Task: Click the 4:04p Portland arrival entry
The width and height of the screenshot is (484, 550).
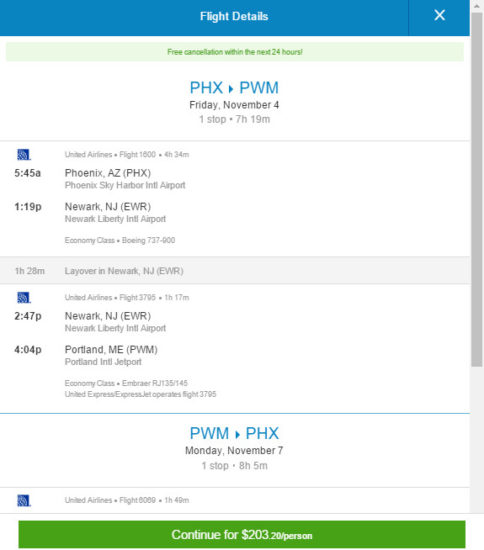Action: (86, 355)
